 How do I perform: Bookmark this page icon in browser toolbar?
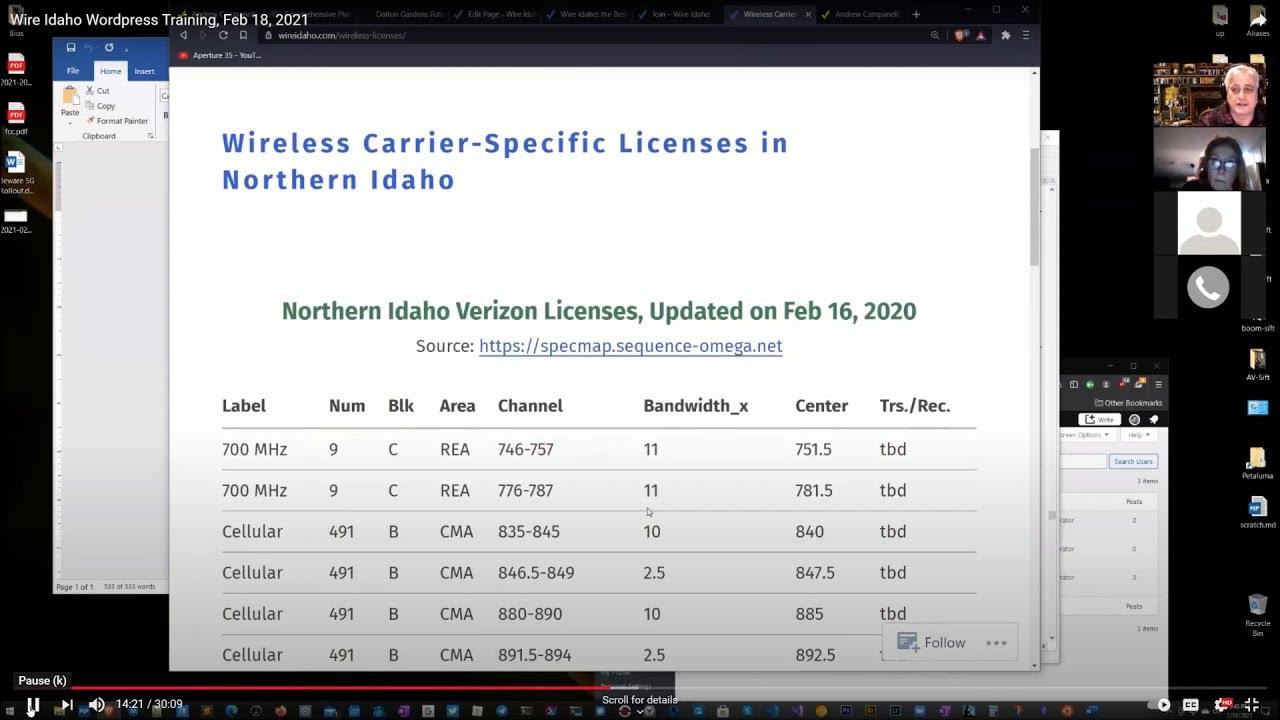pos(243,35)
